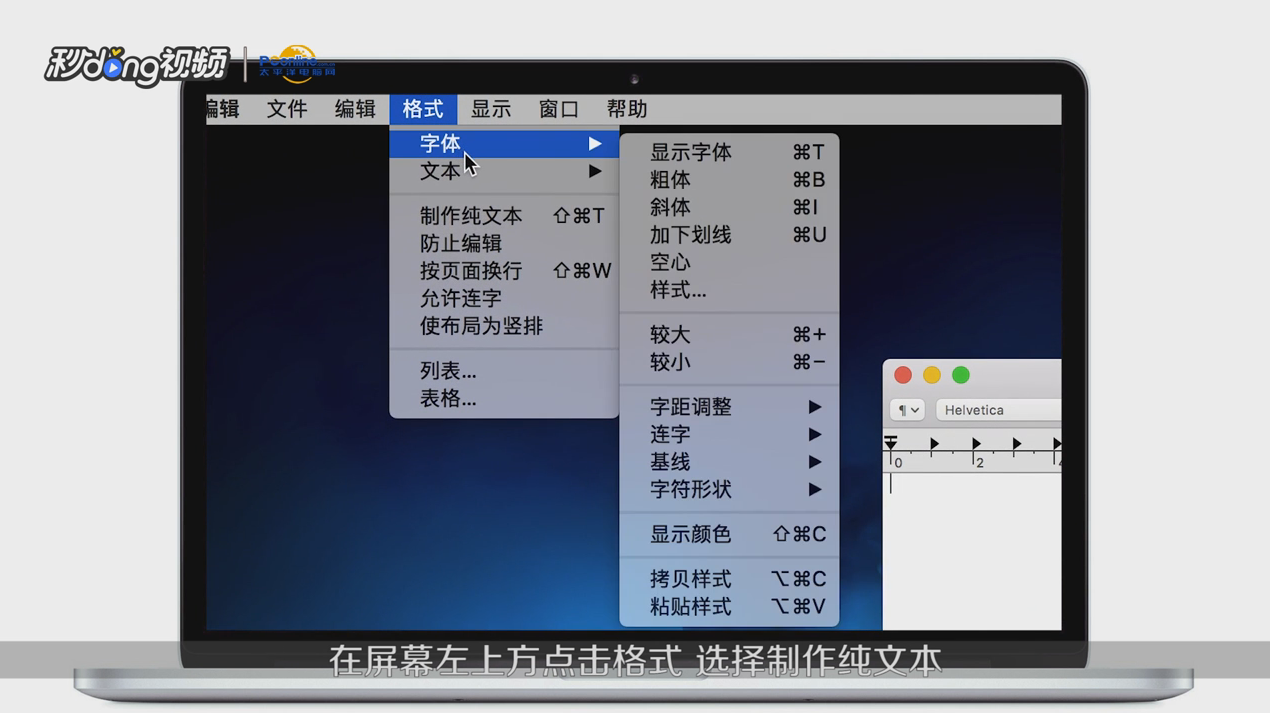Open the Helvetica font family dropdown
This screenshot has width=1270, height=713.
pyautogui.click(x=998, y=410)
